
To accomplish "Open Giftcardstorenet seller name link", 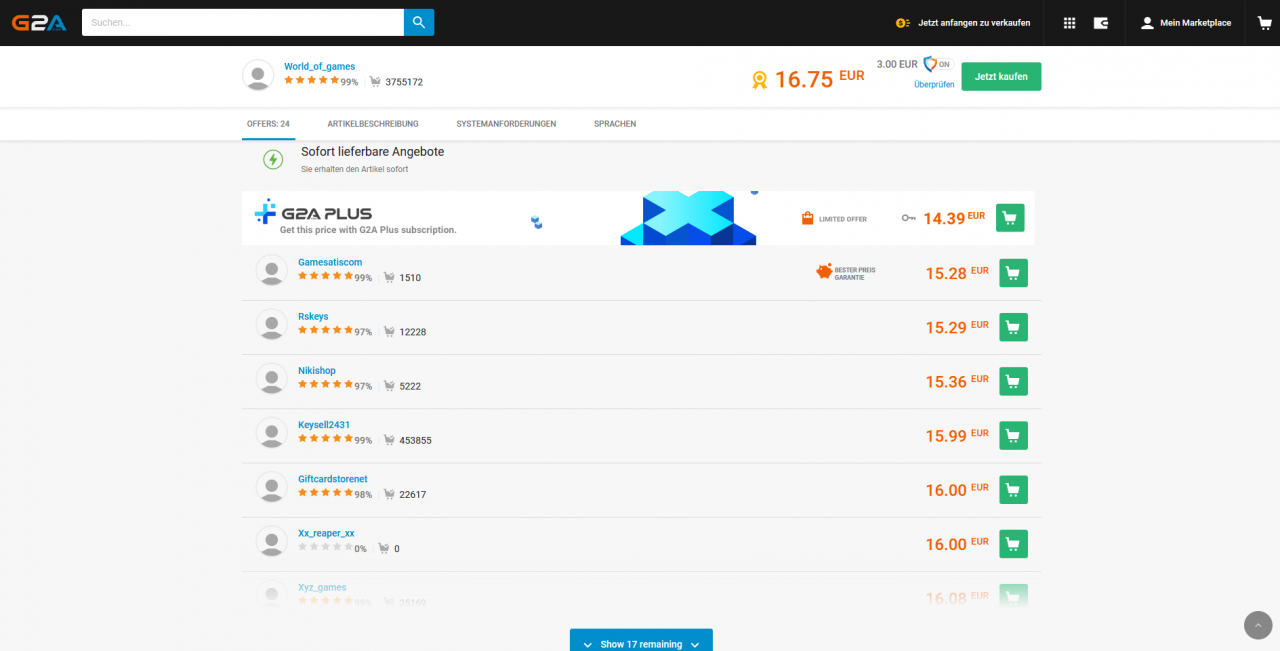I will point(333,479).
